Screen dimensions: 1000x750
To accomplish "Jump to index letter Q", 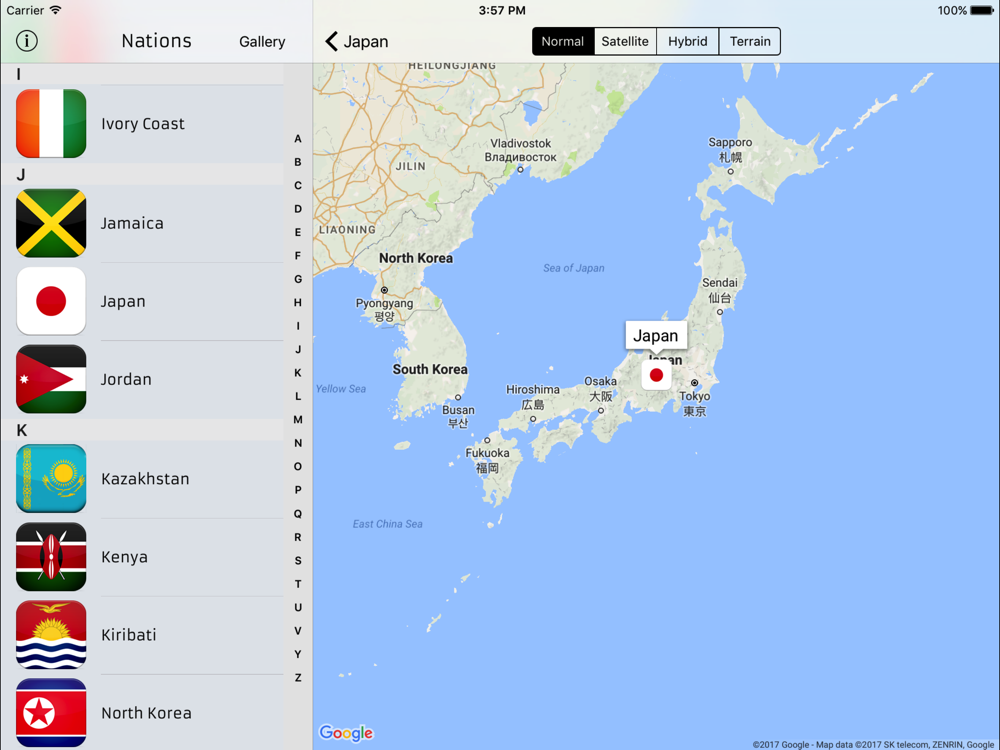I will 298,514.
